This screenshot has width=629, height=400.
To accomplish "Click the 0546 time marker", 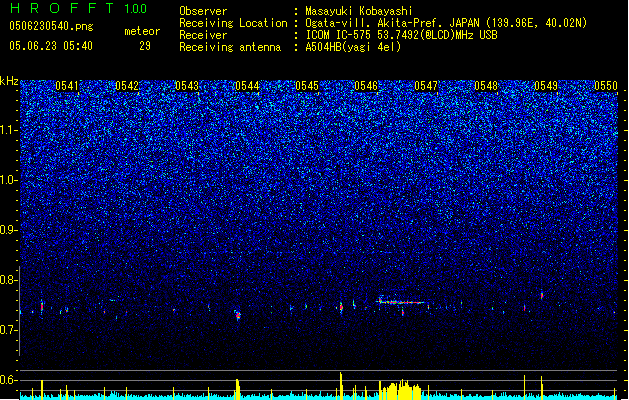I will 366,86.
